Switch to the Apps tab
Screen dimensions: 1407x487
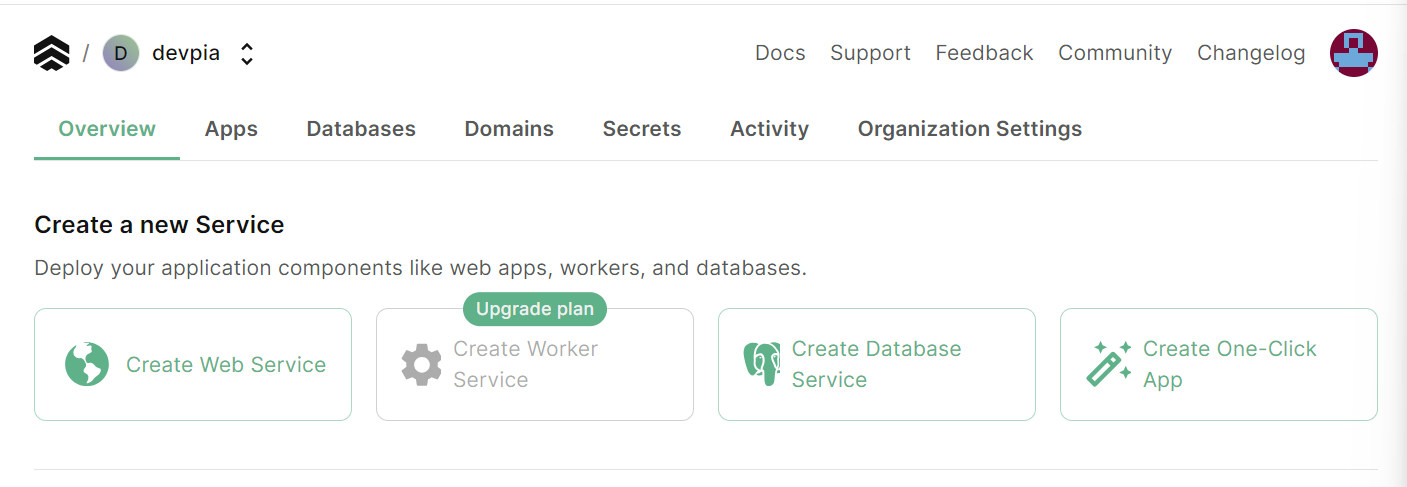[231, 129]
